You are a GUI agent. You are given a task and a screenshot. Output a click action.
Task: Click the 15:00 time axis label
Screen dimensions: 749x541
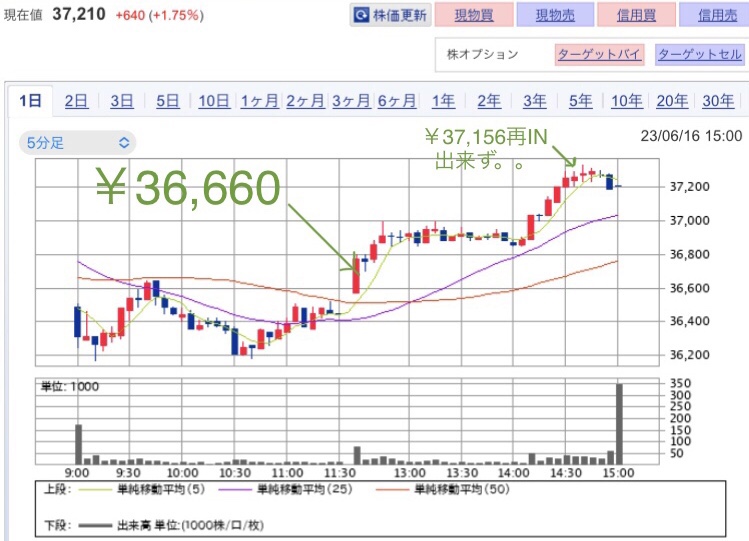coord(618,473)
